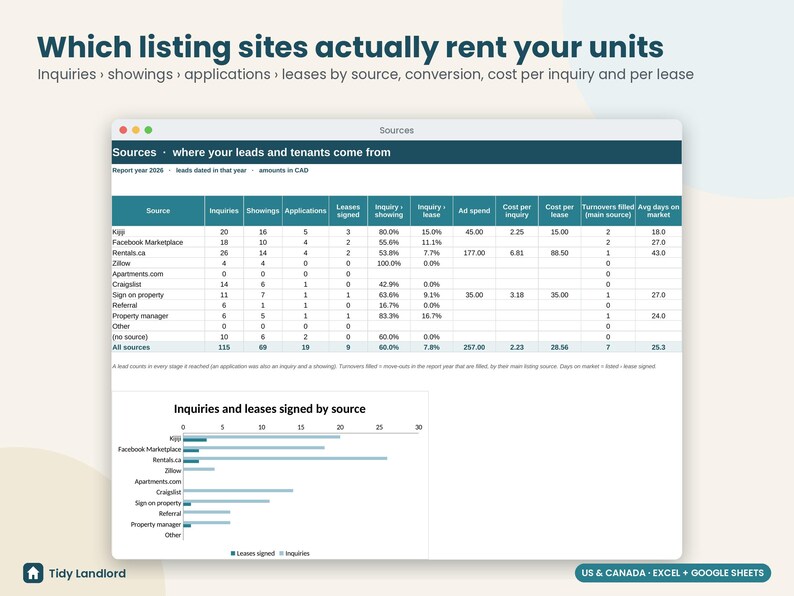Screen dimensions: 794x596
Task: Select the Applications column header
Action: [305, 211]
